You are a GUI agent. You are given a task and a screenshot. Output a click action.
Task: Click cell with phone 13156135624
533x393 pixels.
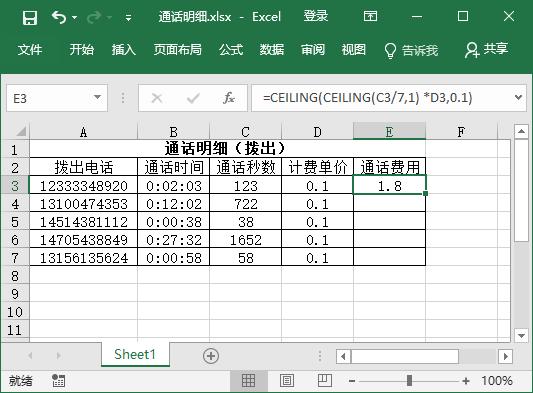(84, 258)
